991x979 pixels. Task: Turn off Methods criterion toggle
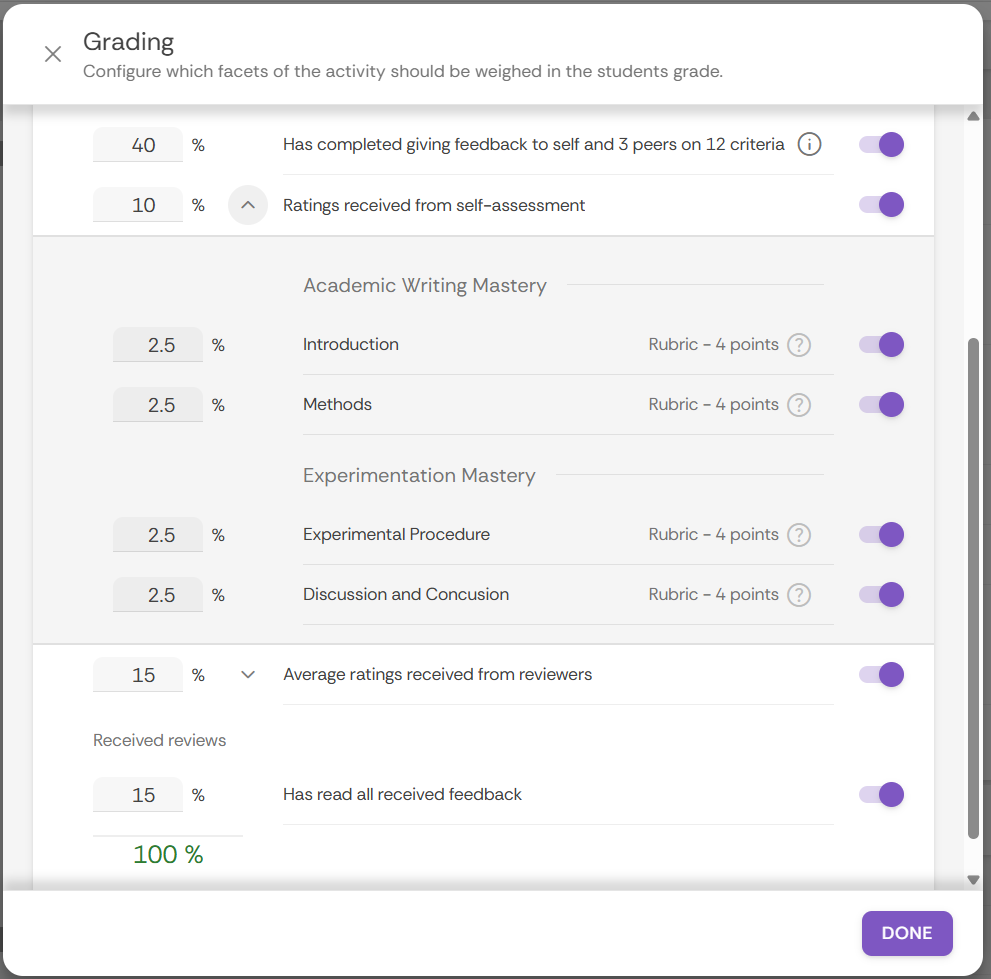point(882,405)
